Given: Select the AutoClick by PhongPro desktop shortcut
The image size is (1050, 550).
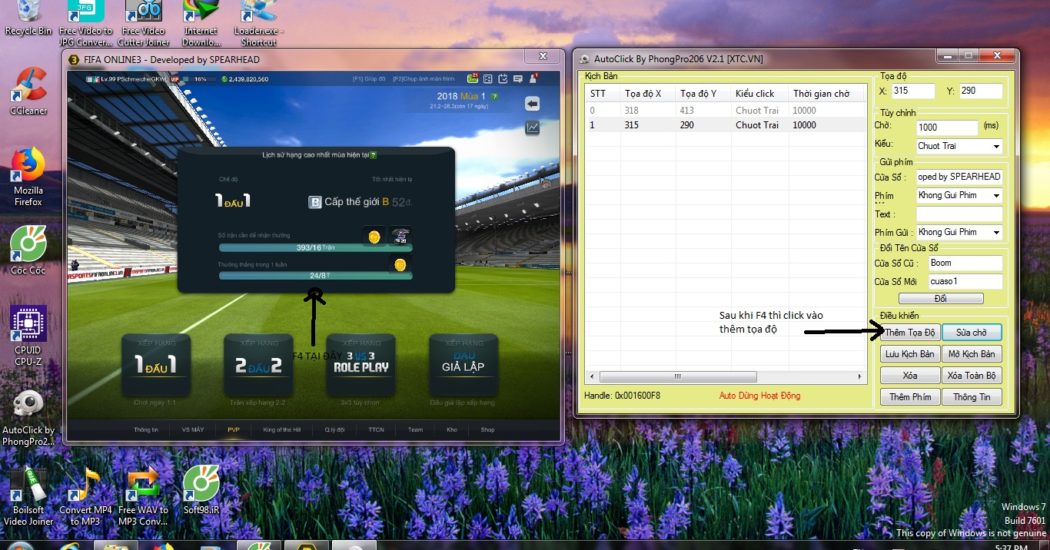Looking at the screenshot, I should click(28, 418).
